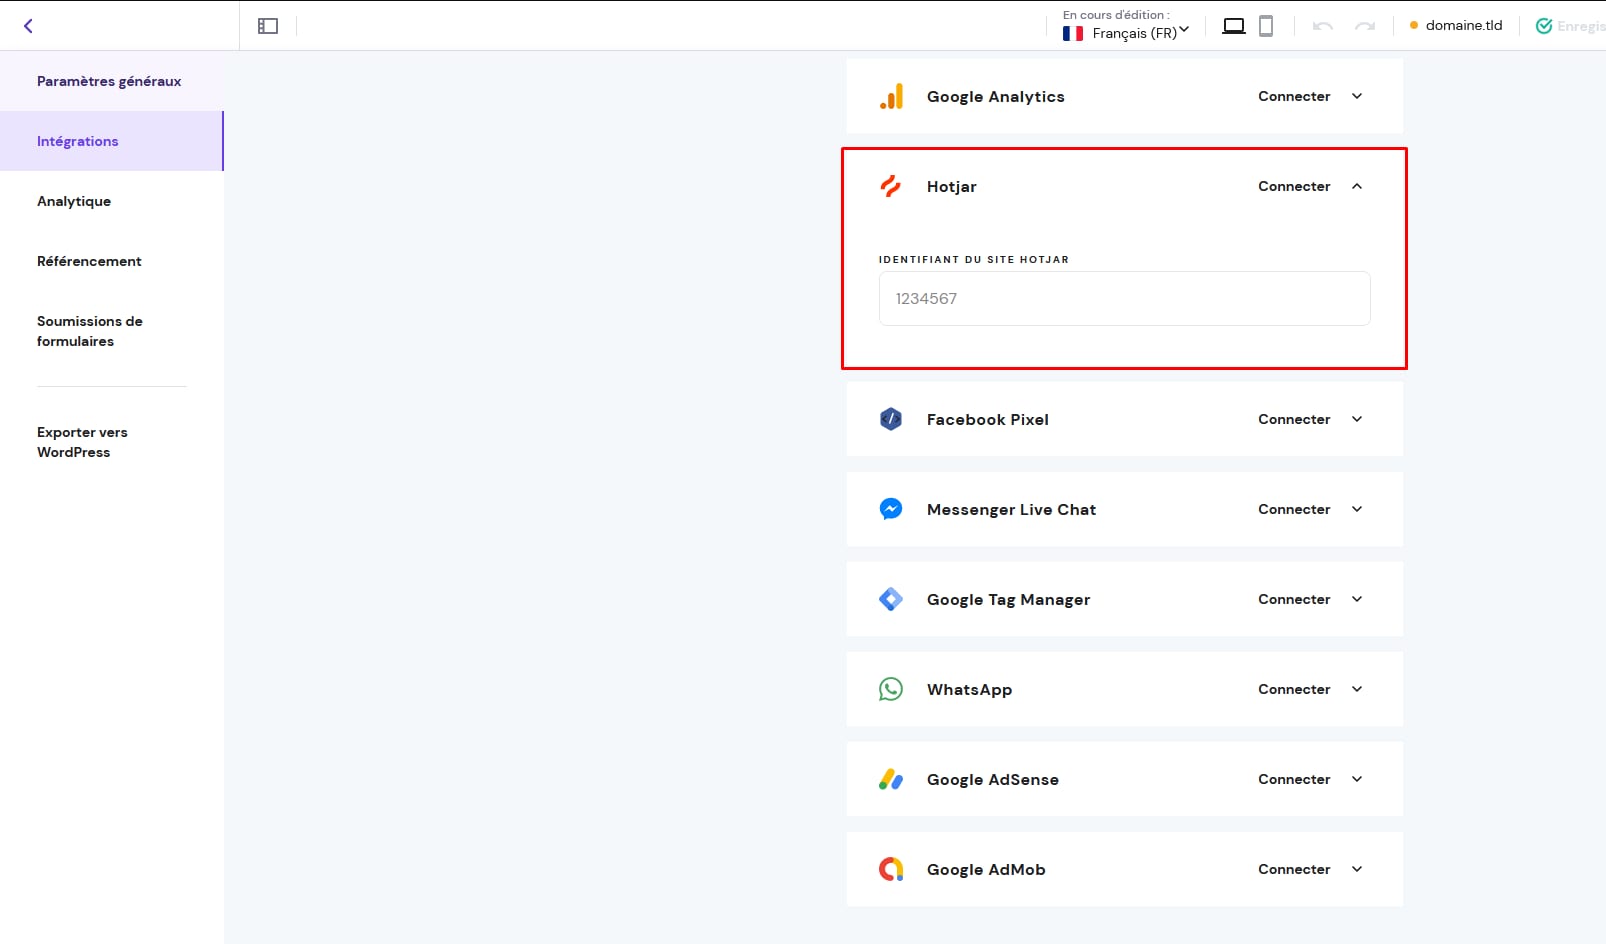The image size is (1606, 944).
Task: Expand the Google Analytics section chevron
Action: 1356,97
